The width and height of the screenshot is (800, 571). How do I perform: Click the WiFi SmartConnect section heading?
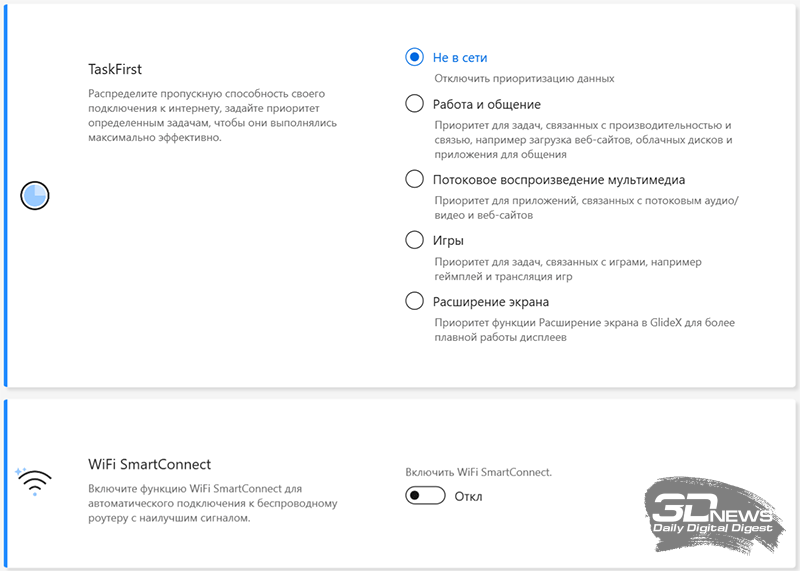pyautogui.click(x=149, y=464)
